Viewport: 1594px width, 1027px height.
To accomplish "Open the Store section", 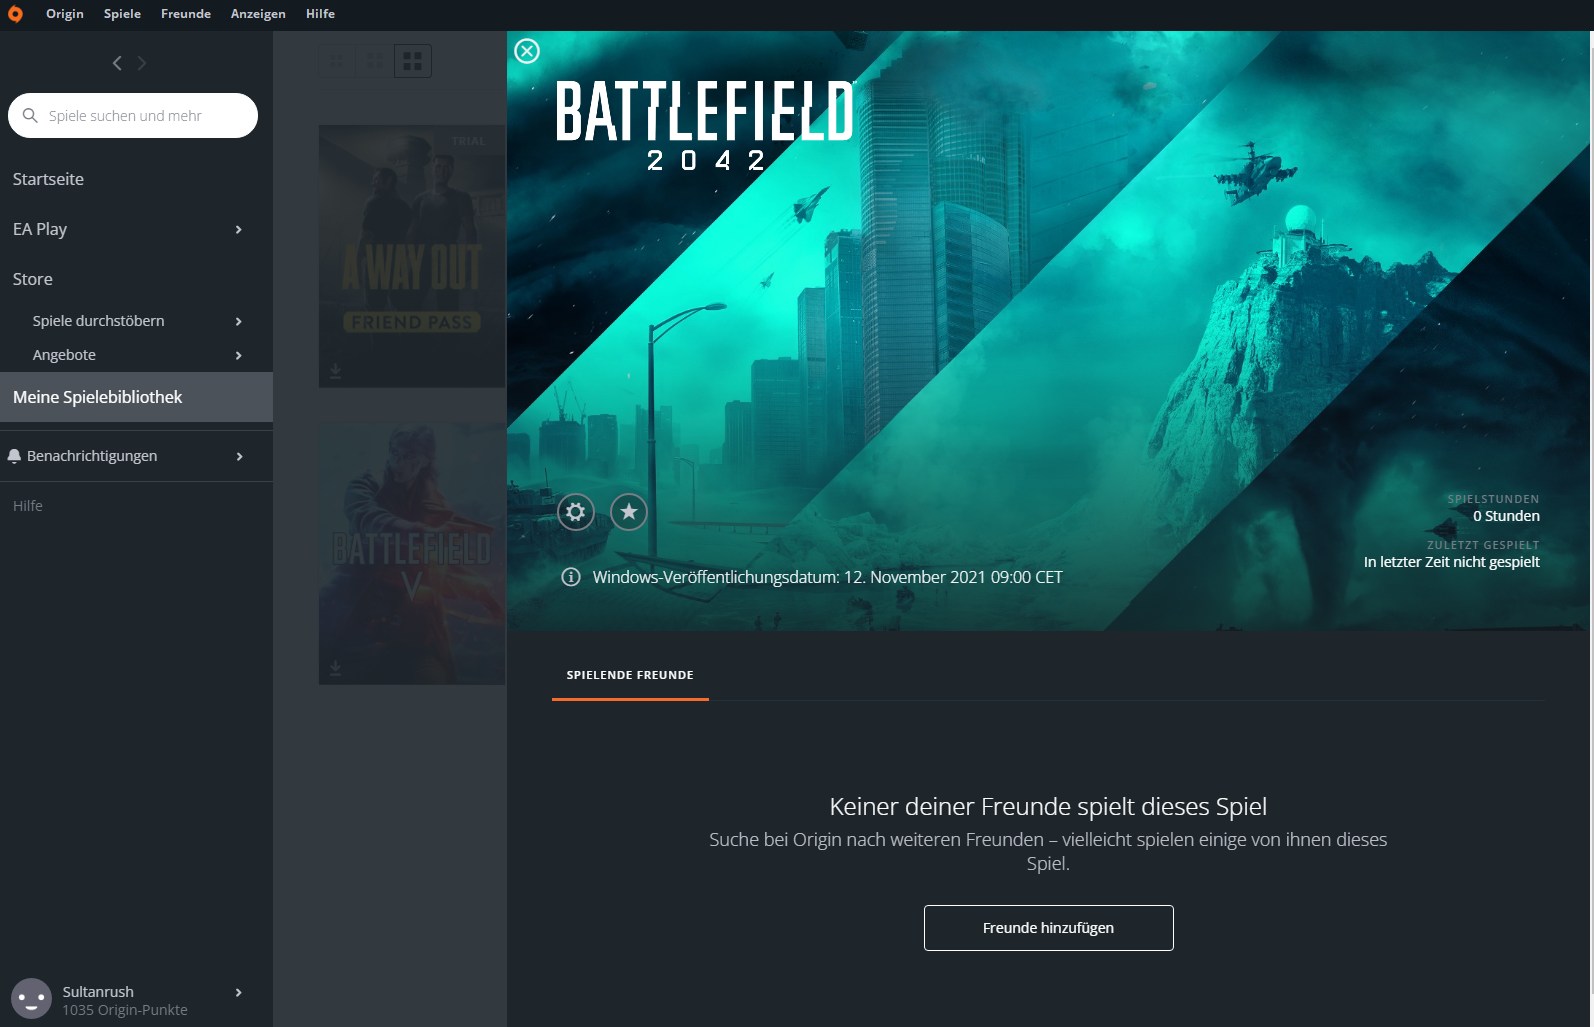I will tap(33, 279).
